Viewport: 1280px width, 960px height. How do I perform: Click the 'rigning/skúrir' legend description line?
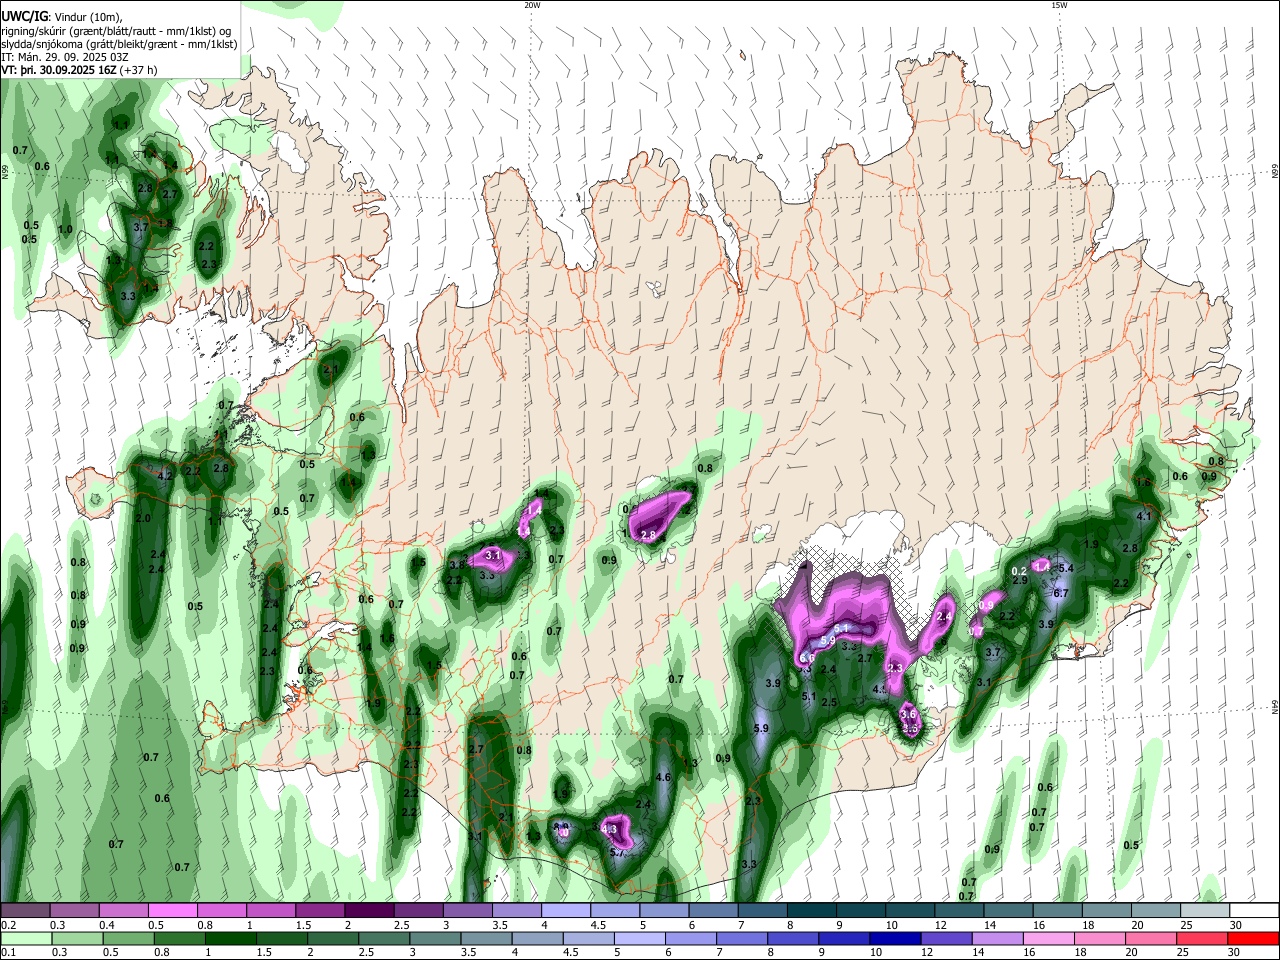tap(116, 30)
